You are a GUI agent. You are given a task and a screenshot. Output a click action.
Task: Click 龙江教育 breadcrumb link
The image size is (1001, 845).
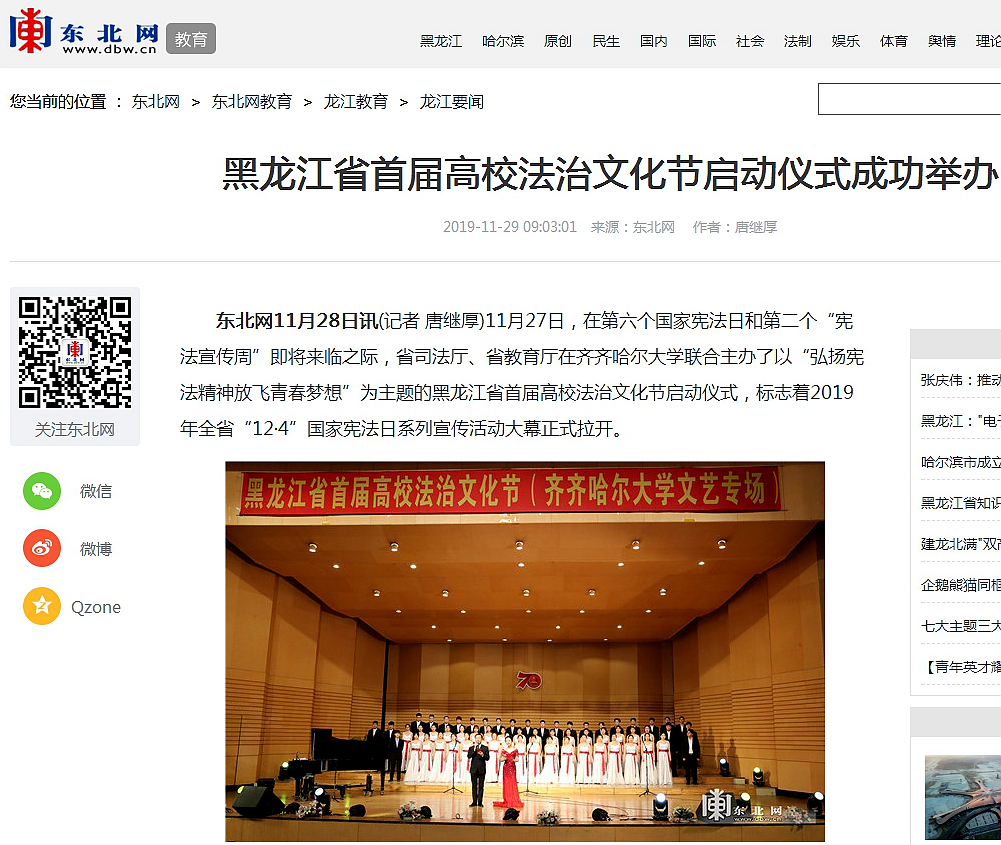355,102
